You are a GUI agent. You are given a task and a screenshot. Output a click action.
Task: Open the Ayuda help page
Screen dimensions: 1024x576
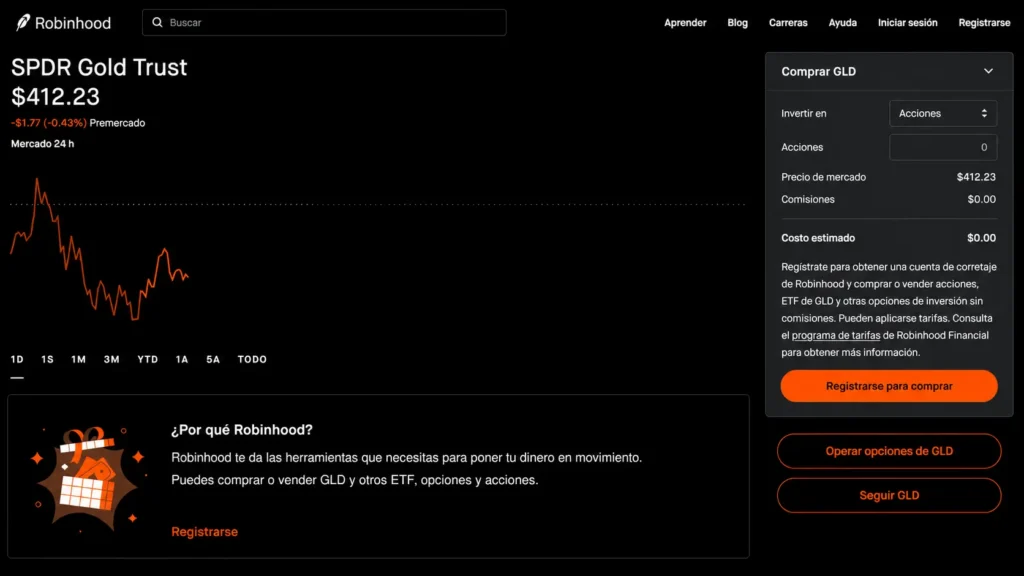[842, 23]
